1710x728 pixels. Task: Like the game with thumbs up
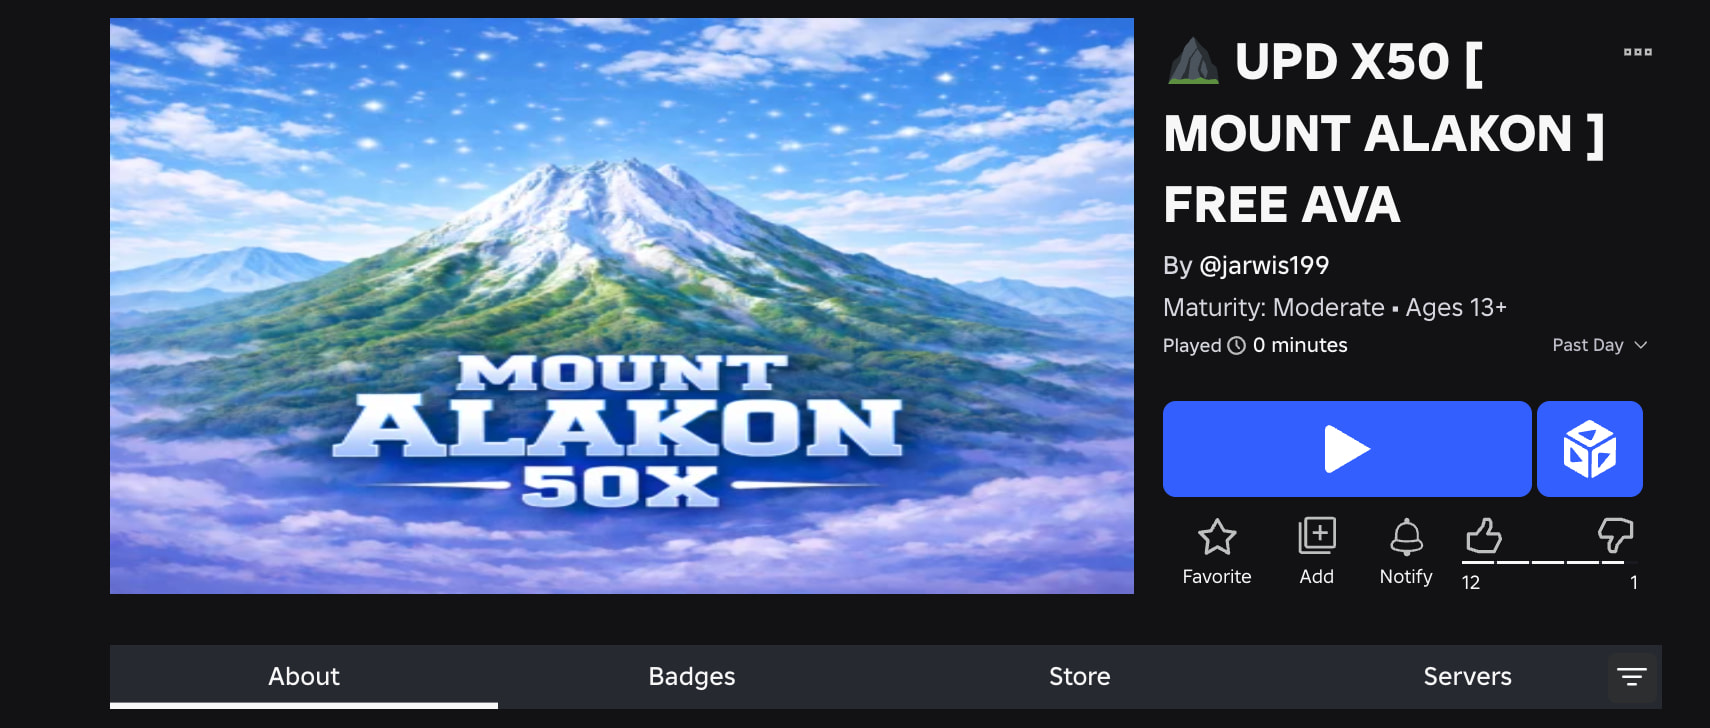(1483, 536)
